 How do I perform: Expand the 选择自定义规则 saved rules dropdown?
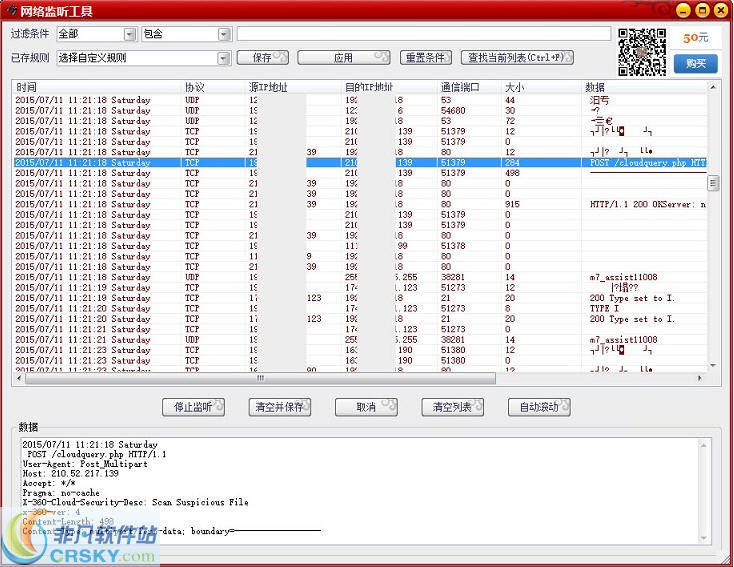(224, 58)
